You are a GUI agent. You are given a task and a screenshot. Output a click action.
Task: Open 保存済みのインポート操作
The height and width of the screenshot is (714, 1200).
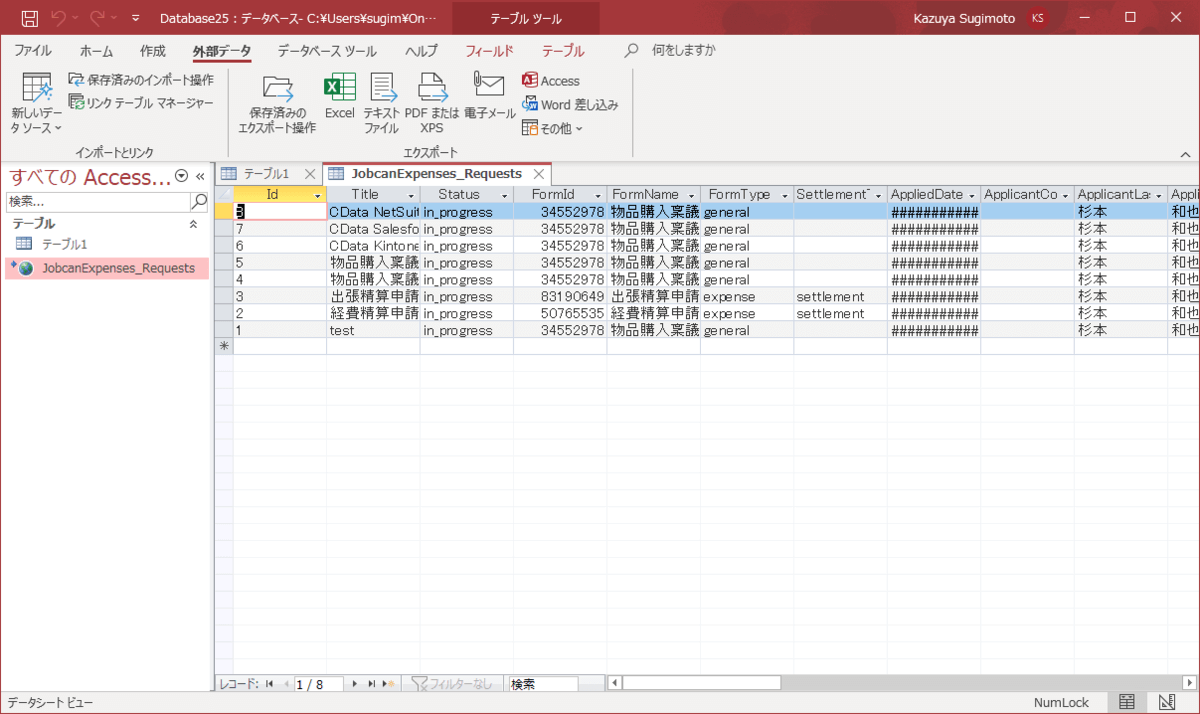click(x=141, y=79)
